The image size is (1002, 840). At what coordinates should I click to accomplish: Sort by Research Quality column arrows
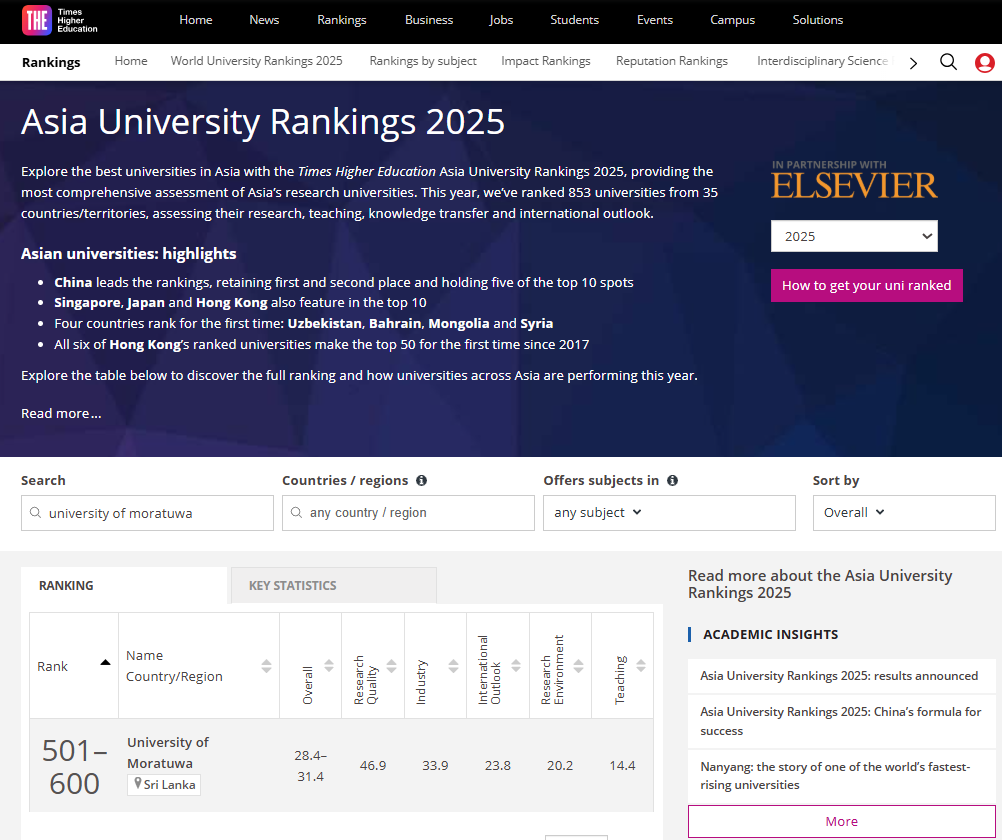[x=392, y=665]
